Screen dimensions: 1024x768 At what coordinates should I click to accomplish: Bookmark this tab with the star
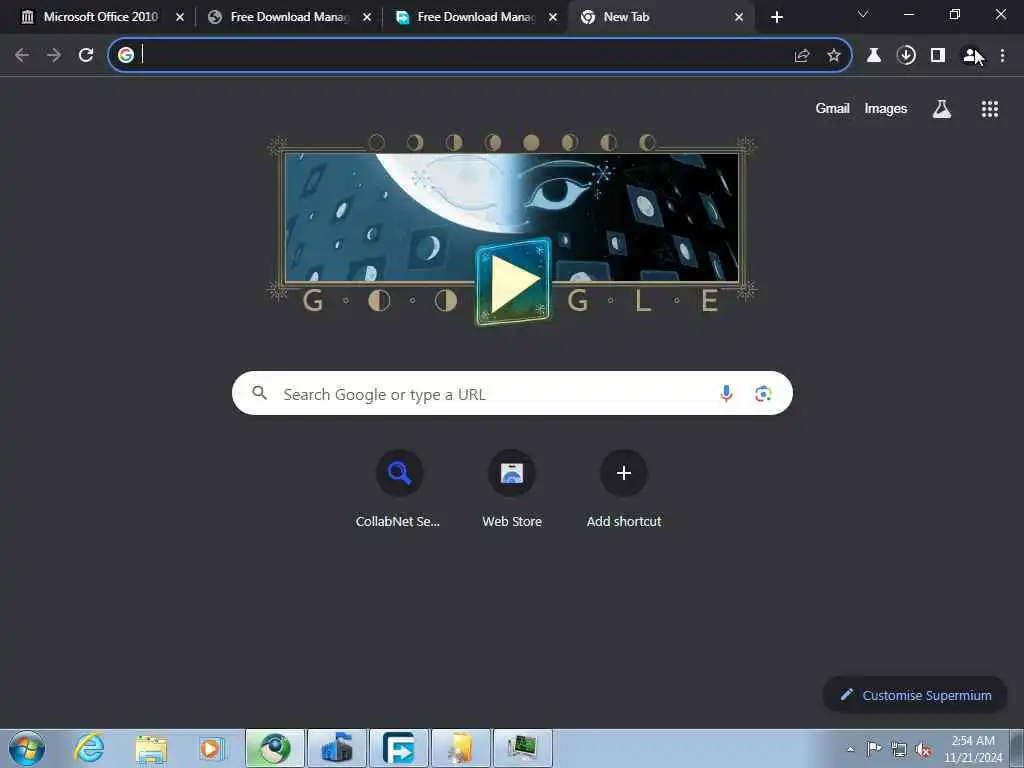[833, 56]
